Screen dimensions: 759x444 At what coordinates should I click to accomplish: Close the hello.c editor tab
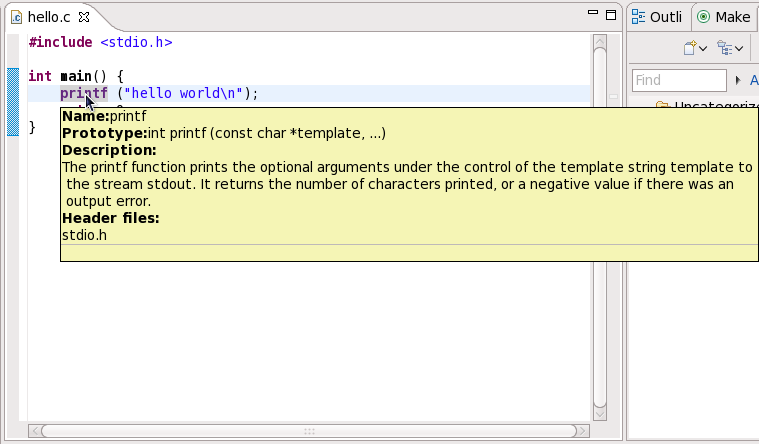click(x=83, y=17)
